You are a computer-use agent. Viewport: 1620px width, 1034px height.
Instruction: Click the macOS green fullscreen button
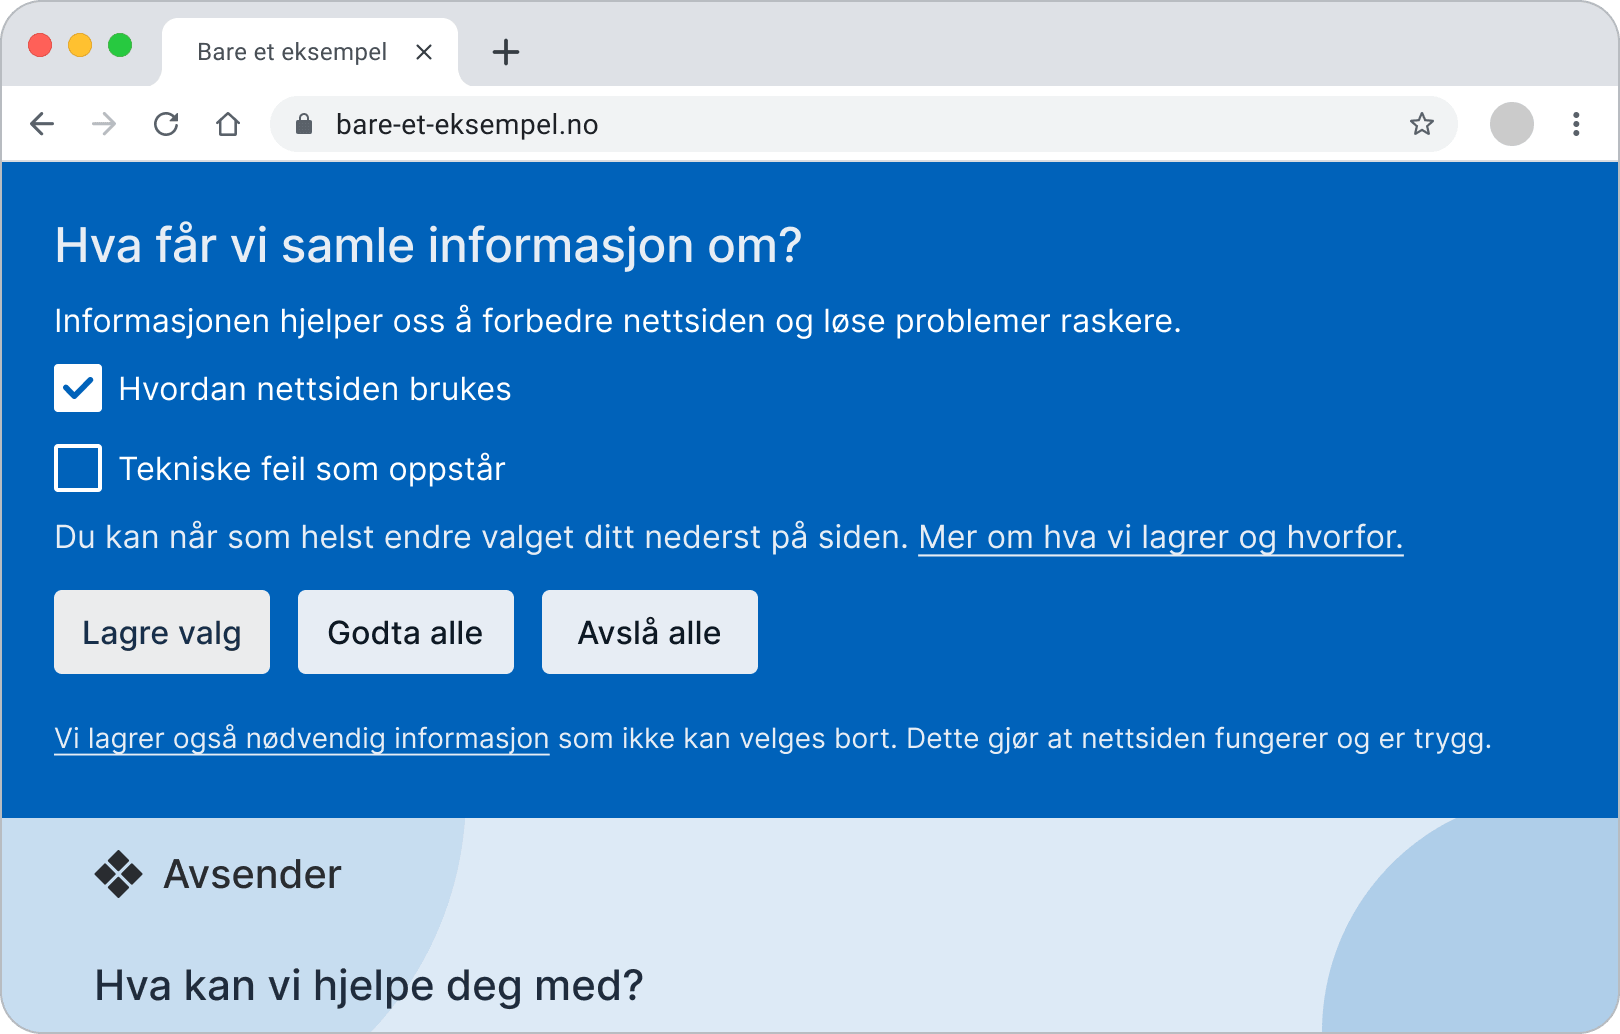click(120, 45)
